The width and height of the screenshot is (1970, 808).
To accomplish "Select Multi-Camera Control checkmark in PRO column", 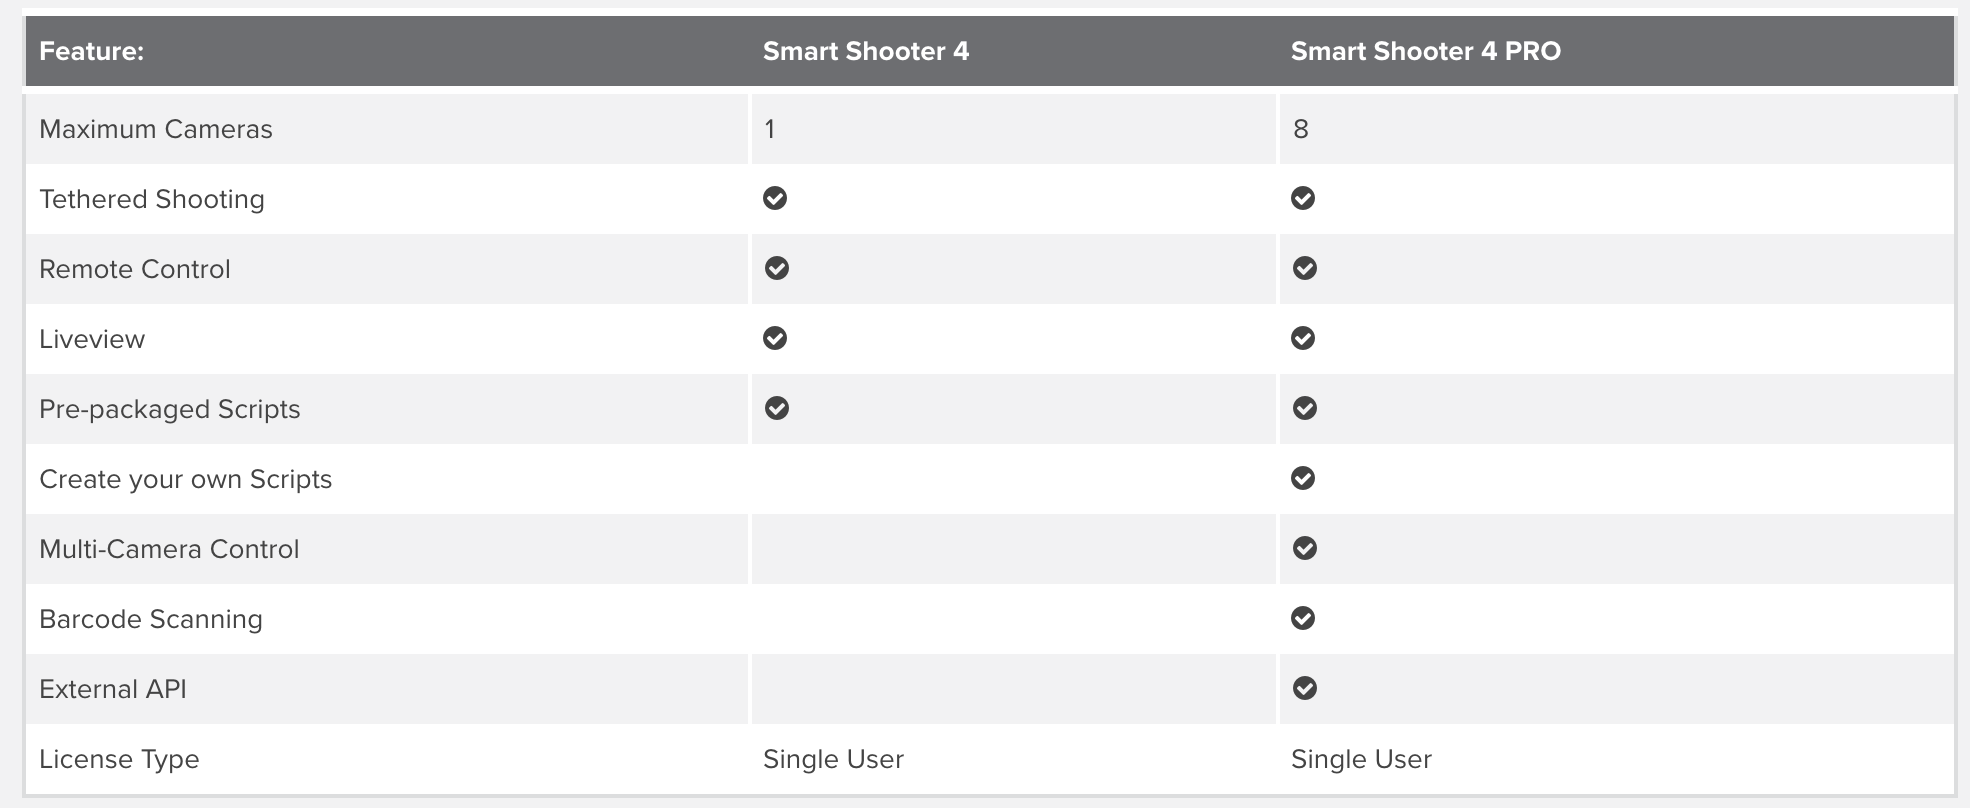I will [1305, 548].
